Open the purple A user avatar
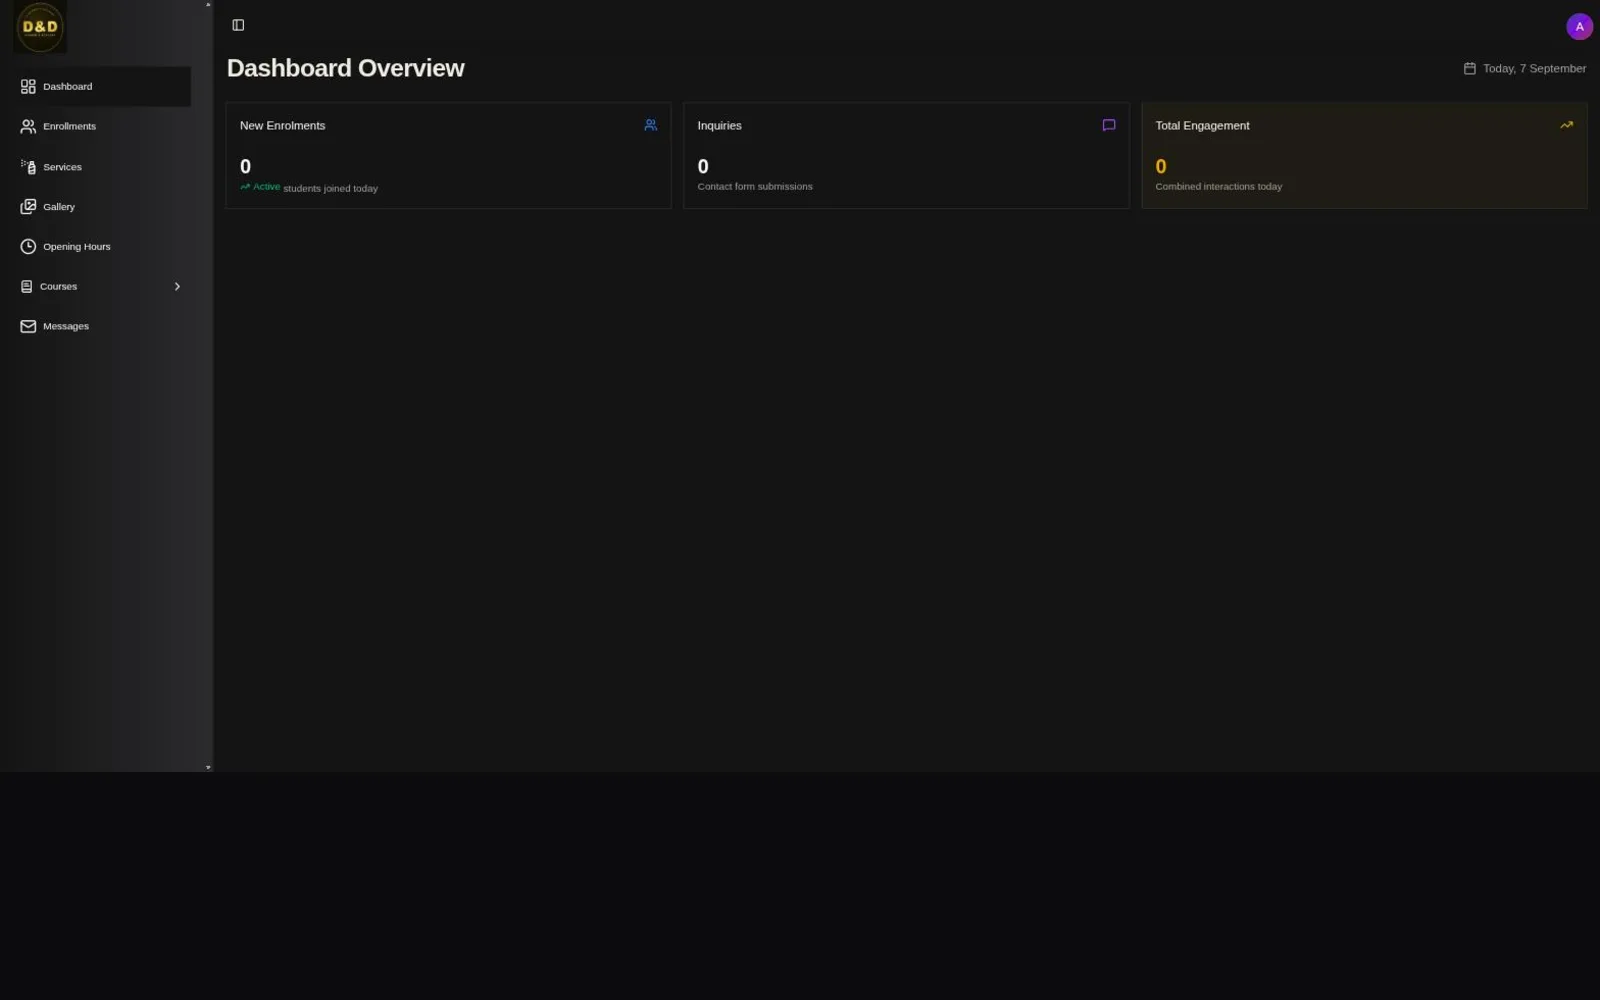This screenshot has width=1600, height=1000. [1579, 27]
